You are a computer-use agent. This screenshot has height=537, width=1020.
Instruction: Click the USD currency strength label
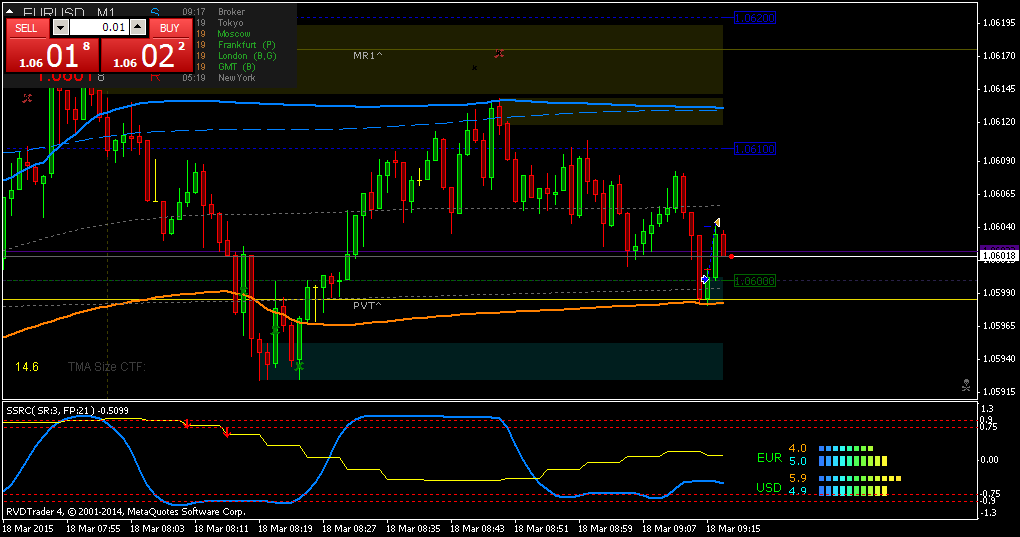coord(769,487)
